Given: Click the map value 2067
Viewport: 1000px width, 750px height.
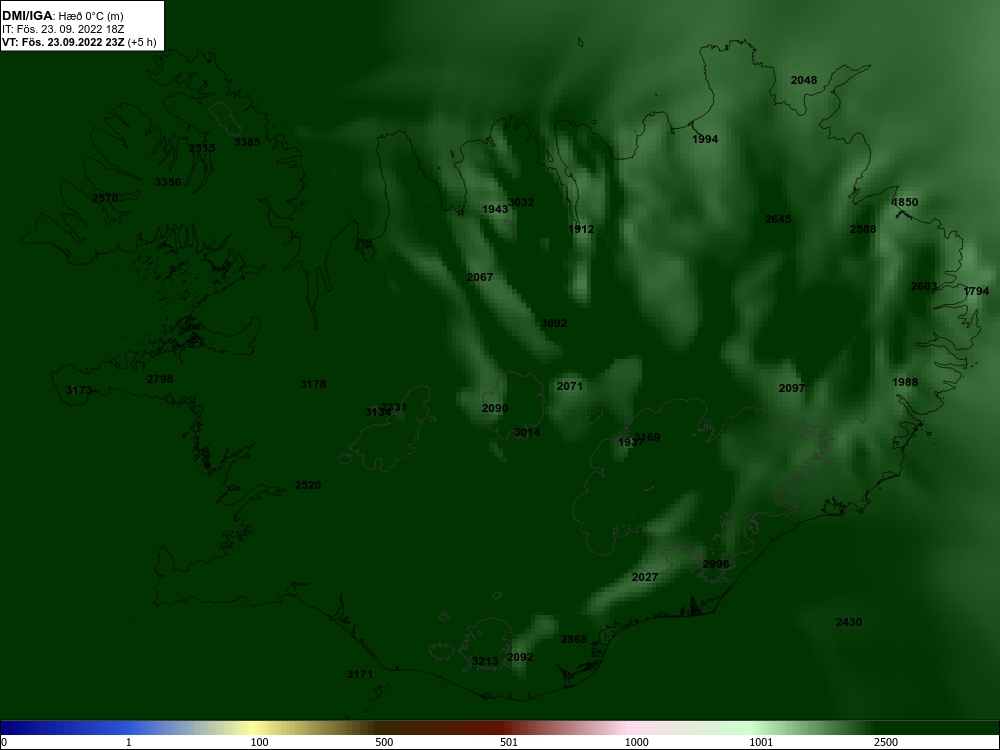Looking at the screenshot, I should coord(480,277).
